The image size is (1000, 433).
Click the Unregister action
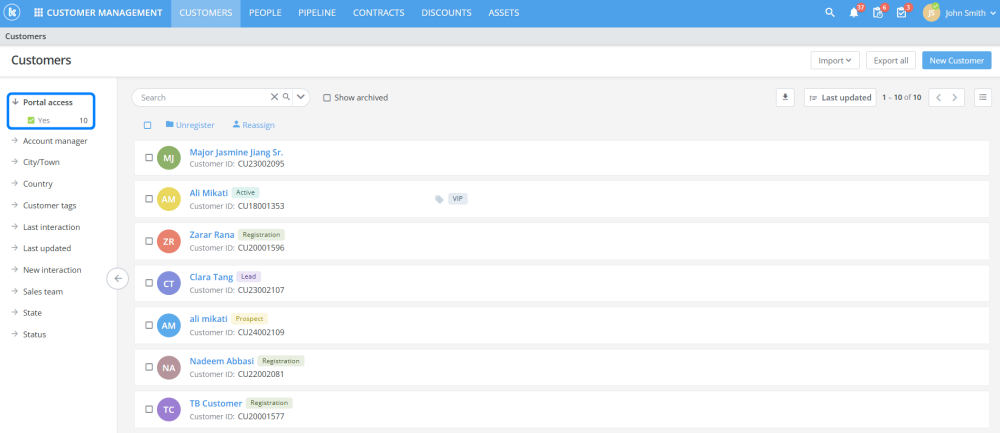tap(190, 125)
